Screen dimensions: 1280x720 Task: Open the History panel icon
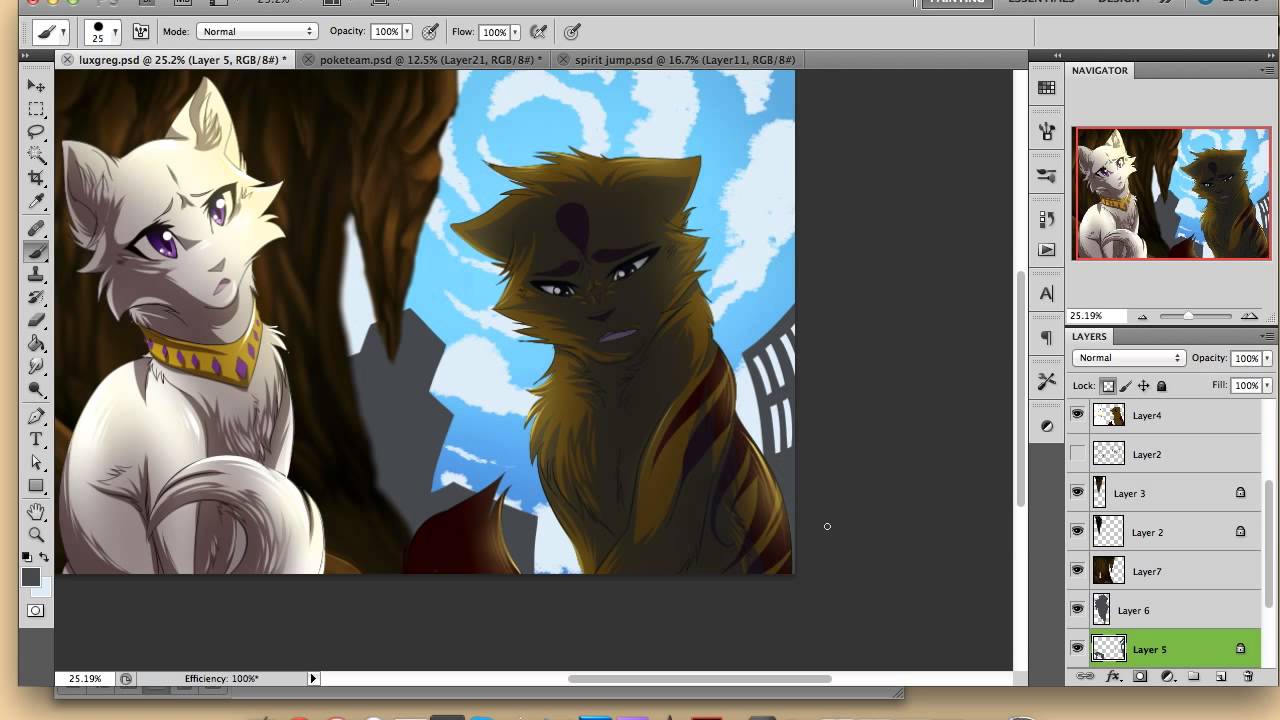point(1047,219)
